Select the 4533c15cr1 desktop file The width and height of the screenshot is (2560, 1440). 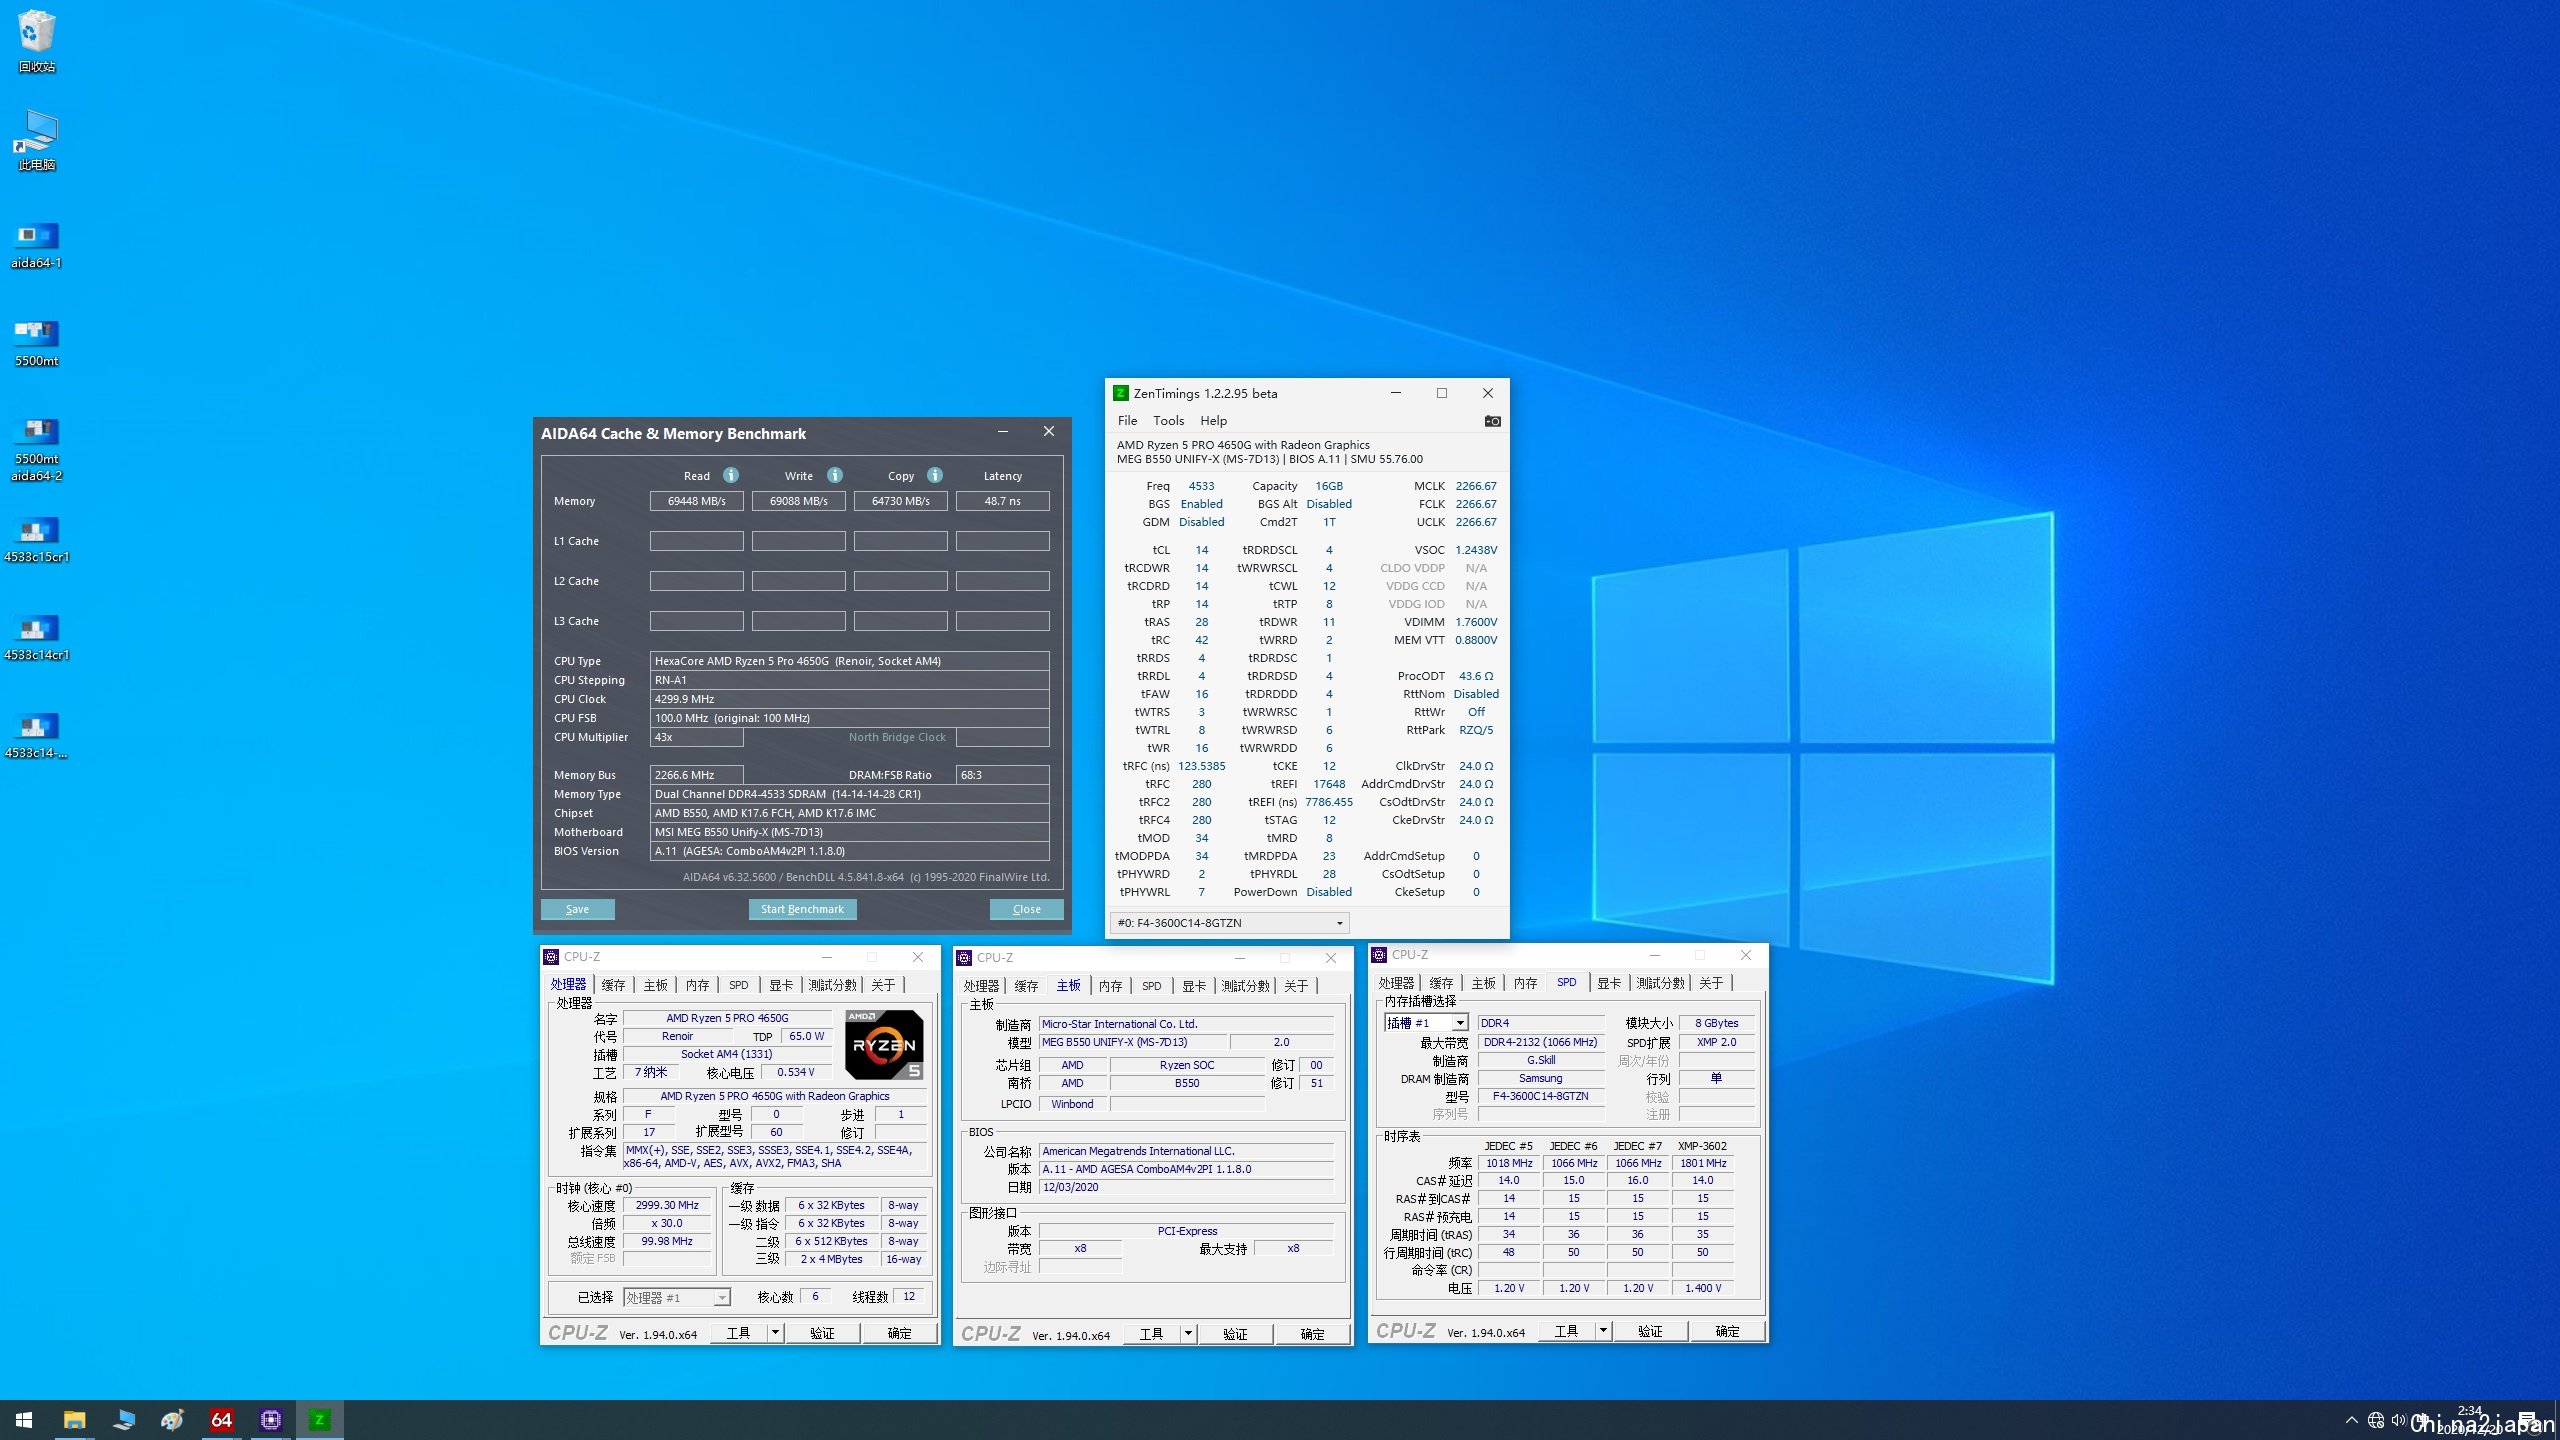pos(37,540)
